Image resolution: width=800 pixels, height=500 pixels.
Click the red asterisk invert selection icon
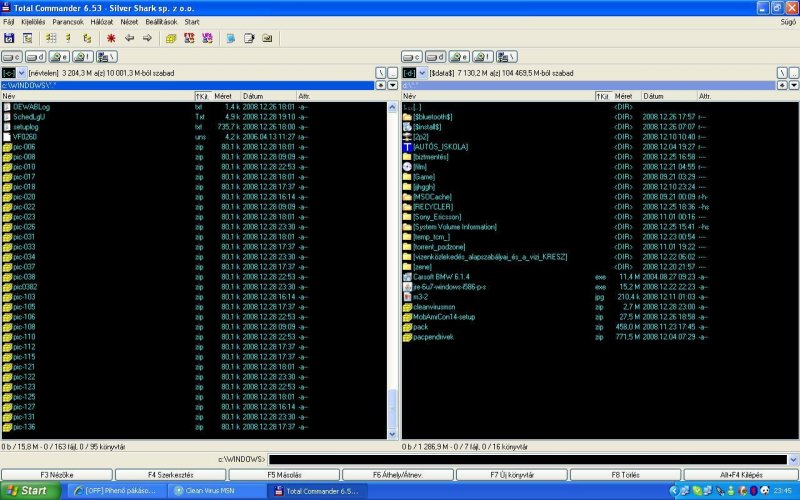[x=111, y=38]
